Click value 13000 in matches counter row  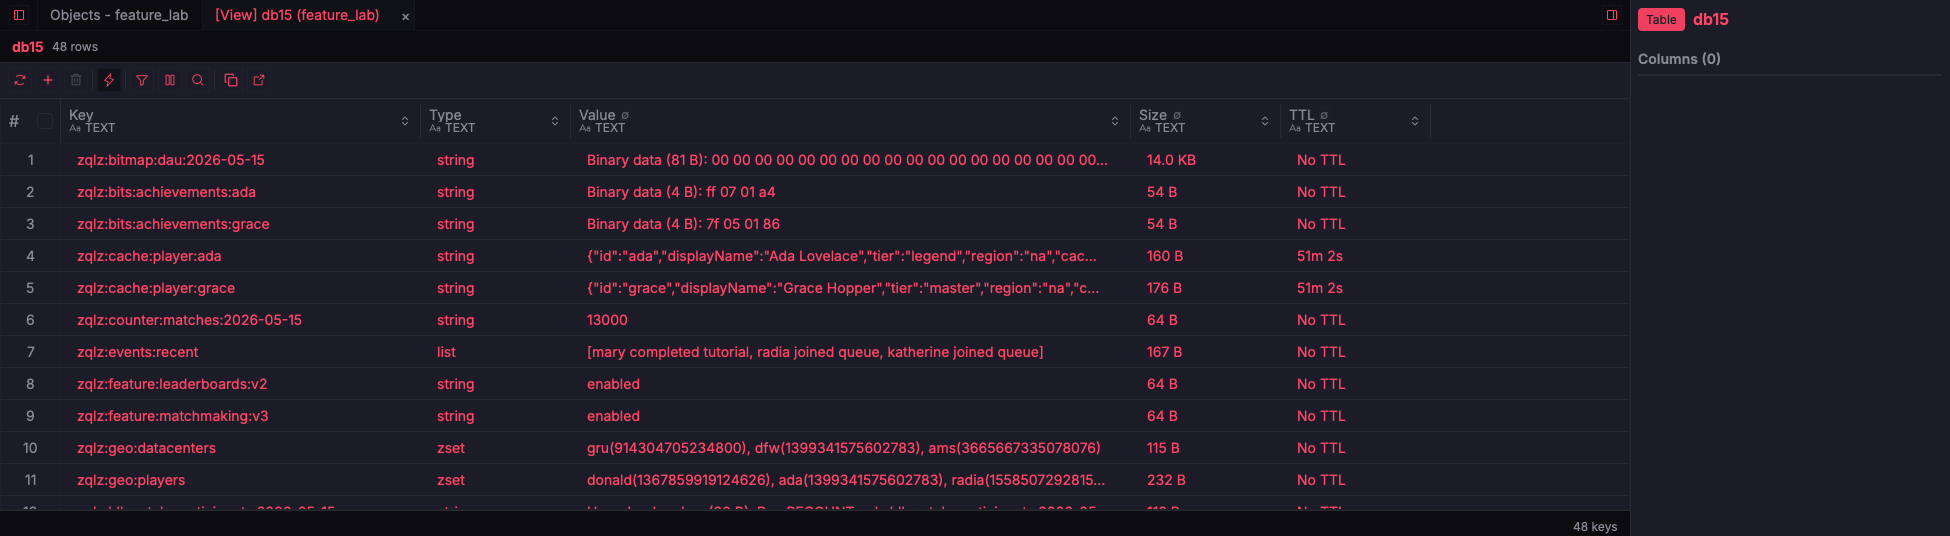point(607,320)
